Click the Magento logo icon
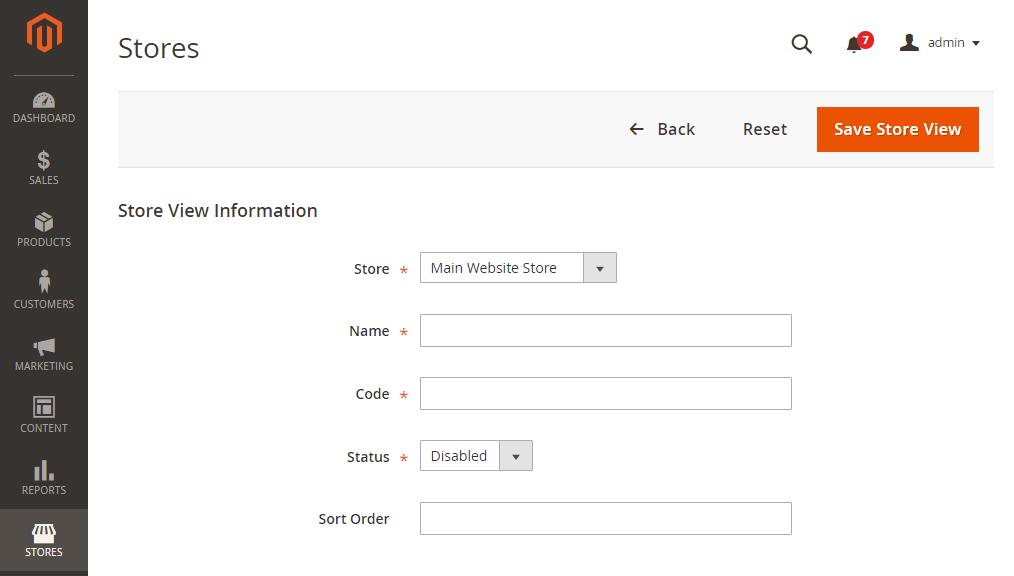 click(44, 33)
